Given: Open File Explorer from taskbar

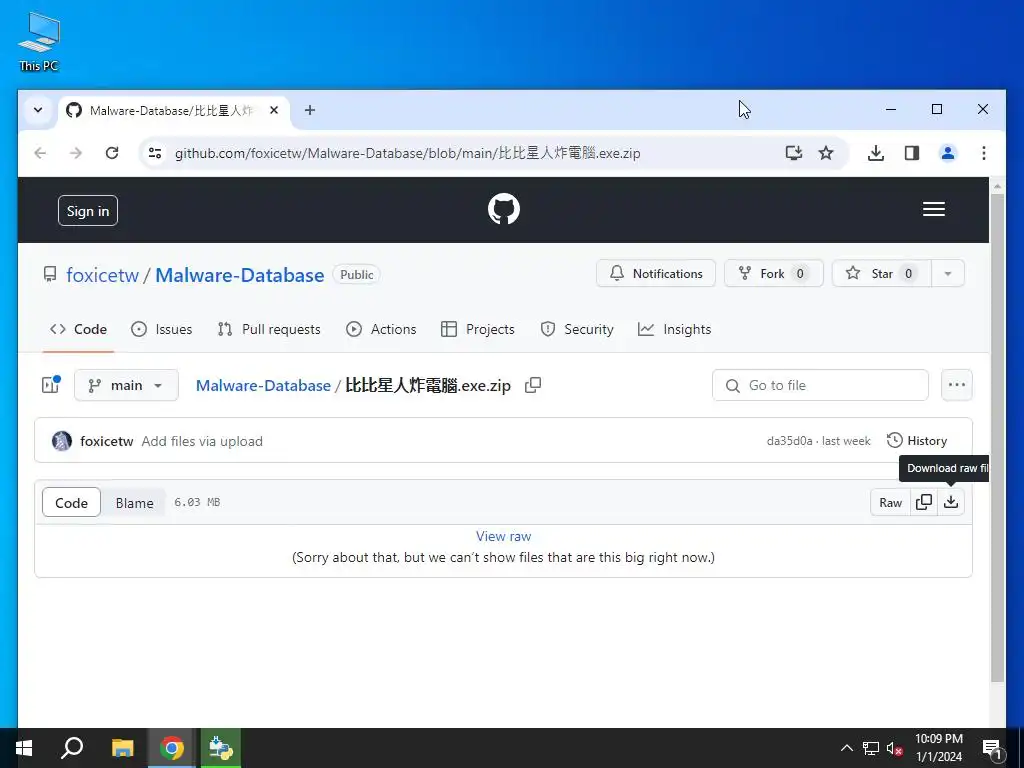Looking at the screenshot, I should [122, 748].
